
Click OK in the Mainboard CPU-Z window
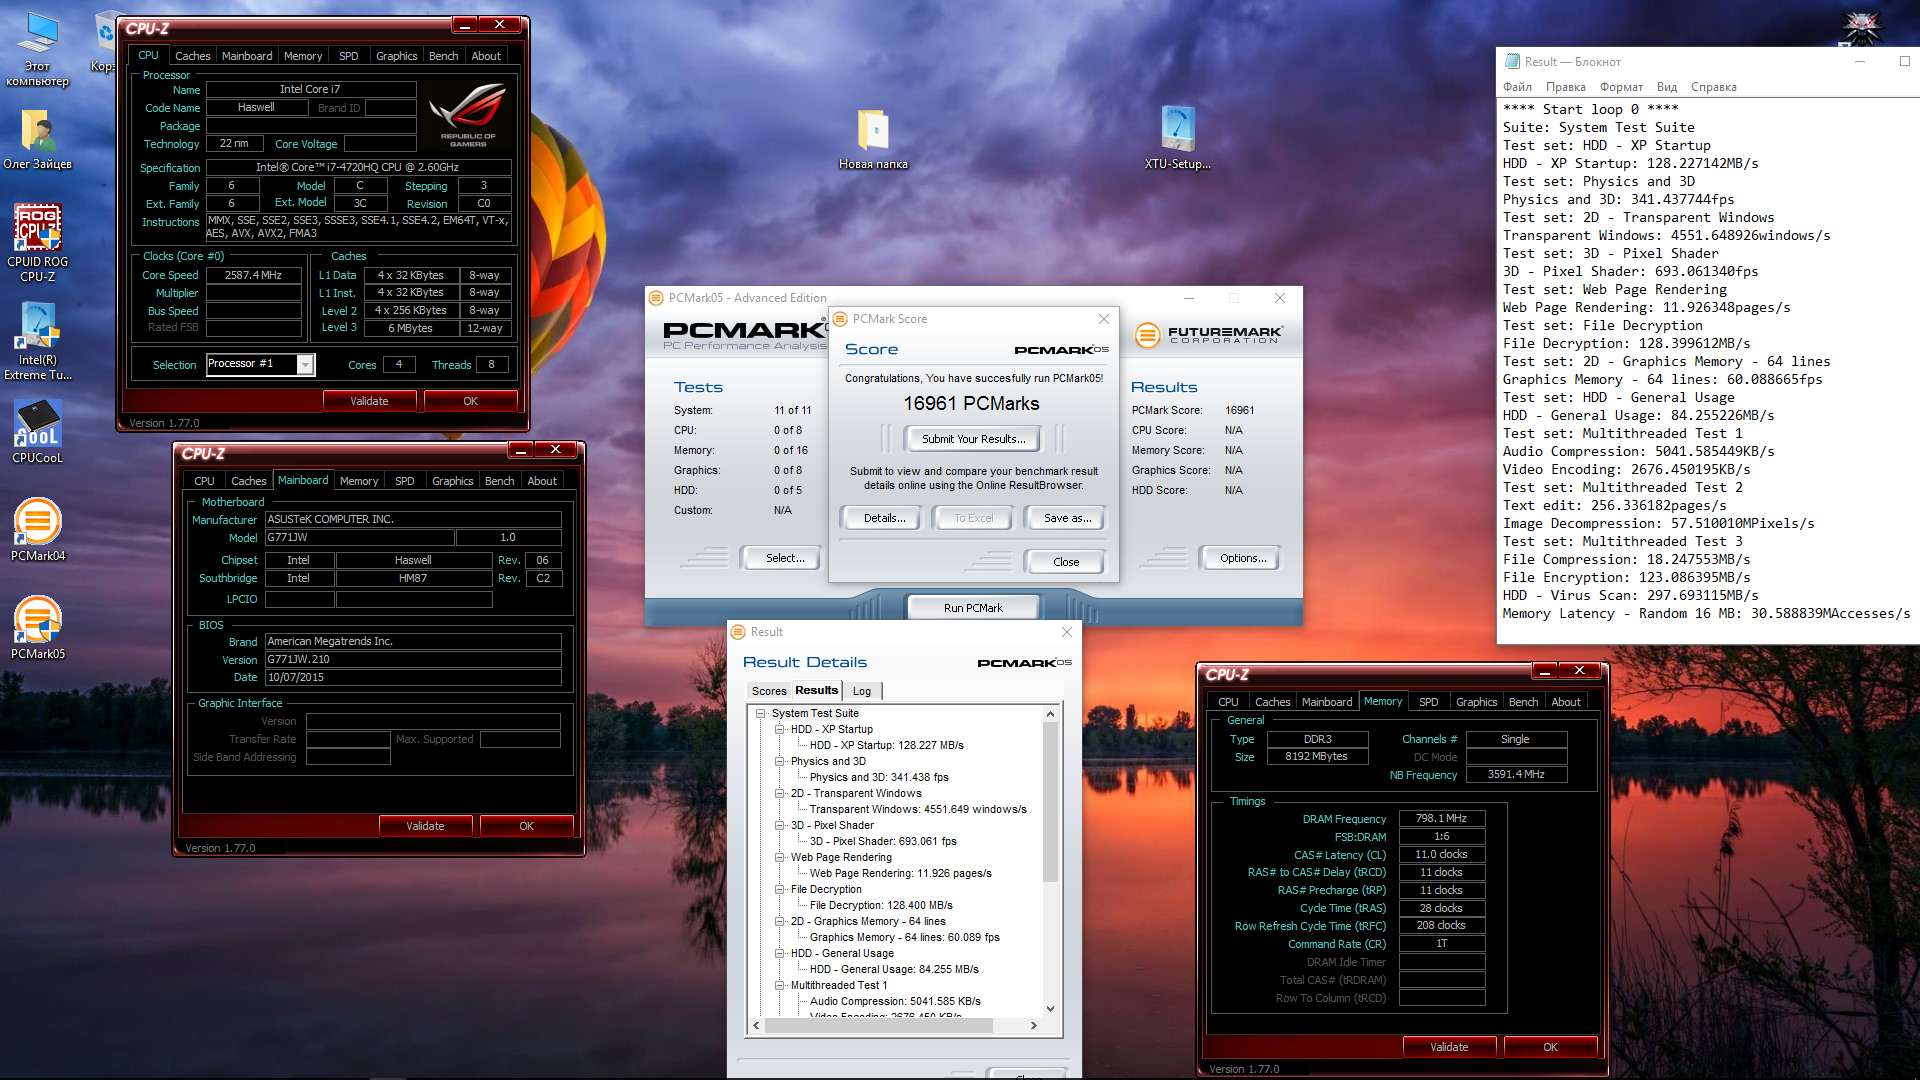[526, 826]
